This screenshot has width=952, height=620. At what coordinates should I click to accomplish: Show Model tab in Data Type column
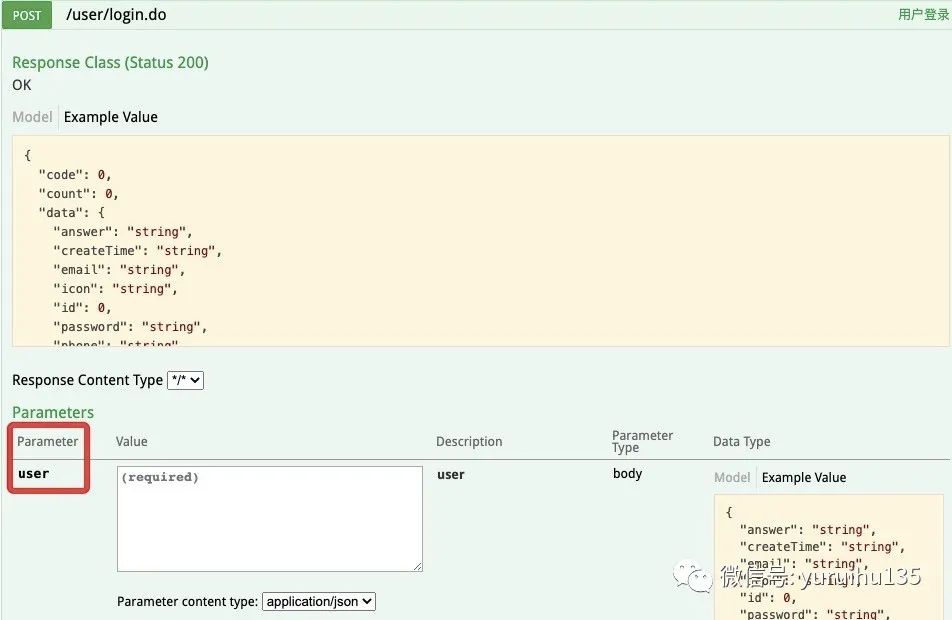(732, 477)
